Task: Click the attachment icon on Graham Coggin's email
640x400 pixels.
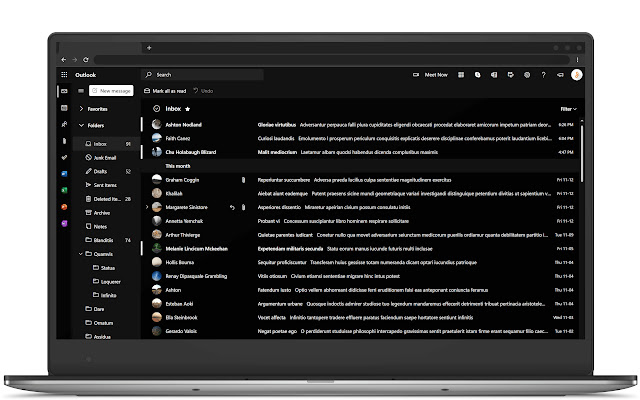Action: tap(243, 180)
